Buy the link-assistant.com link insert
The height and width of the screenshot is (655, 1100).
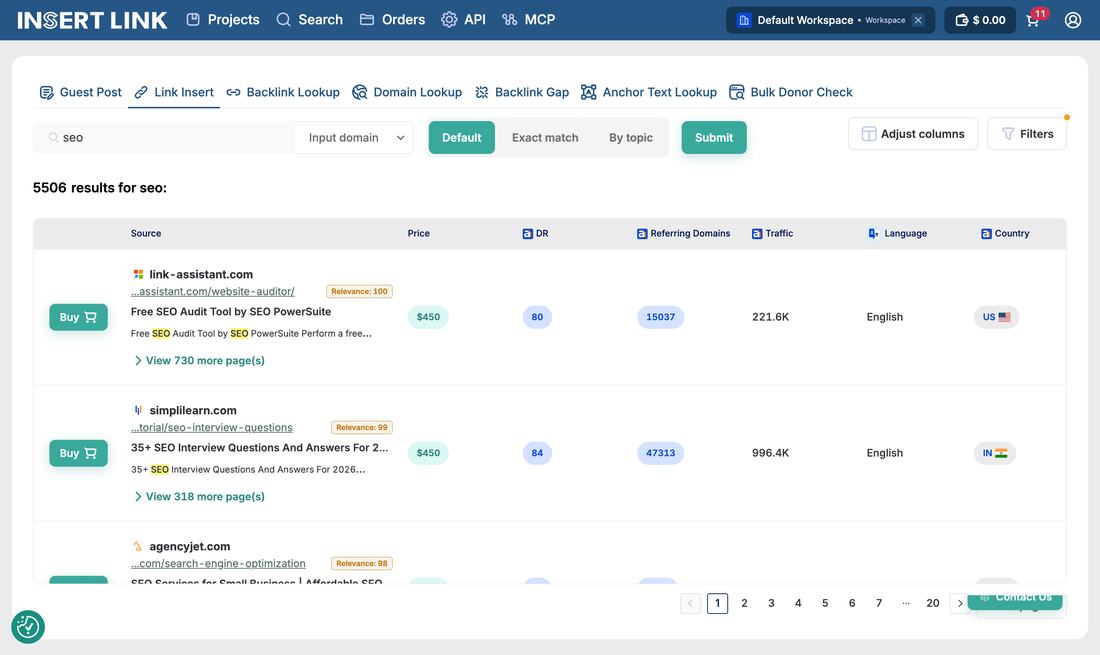point(79,317)
